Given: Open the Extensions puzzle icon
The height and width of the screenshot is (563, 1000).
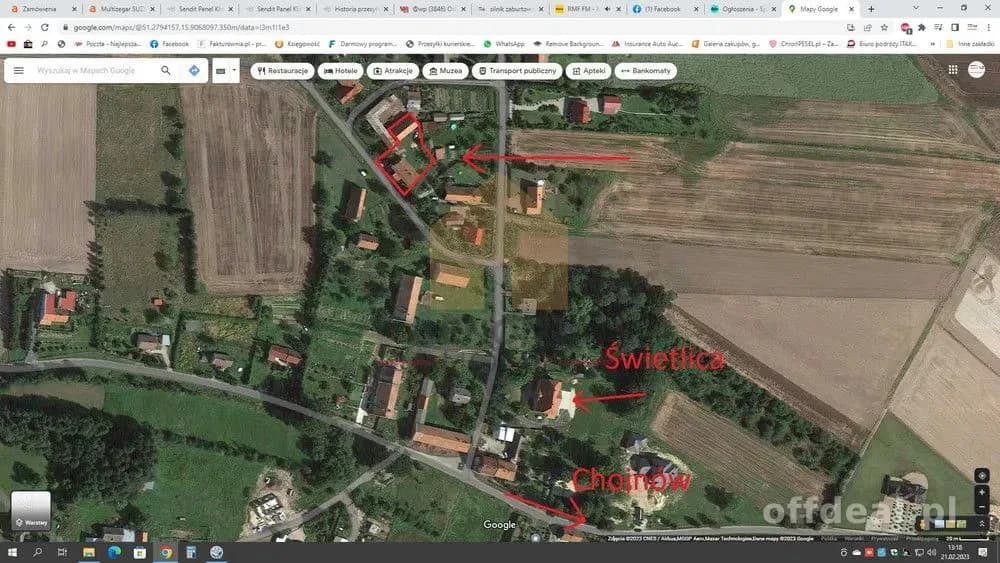Looking at the screenshot, I should 922,27.
